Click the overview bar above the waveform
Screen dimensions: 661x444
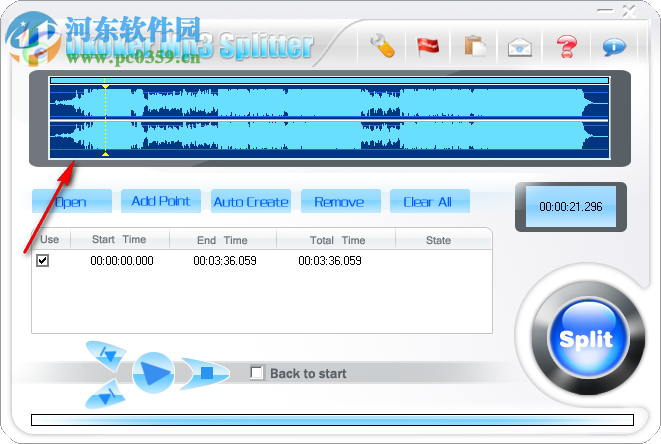(329, 80)
